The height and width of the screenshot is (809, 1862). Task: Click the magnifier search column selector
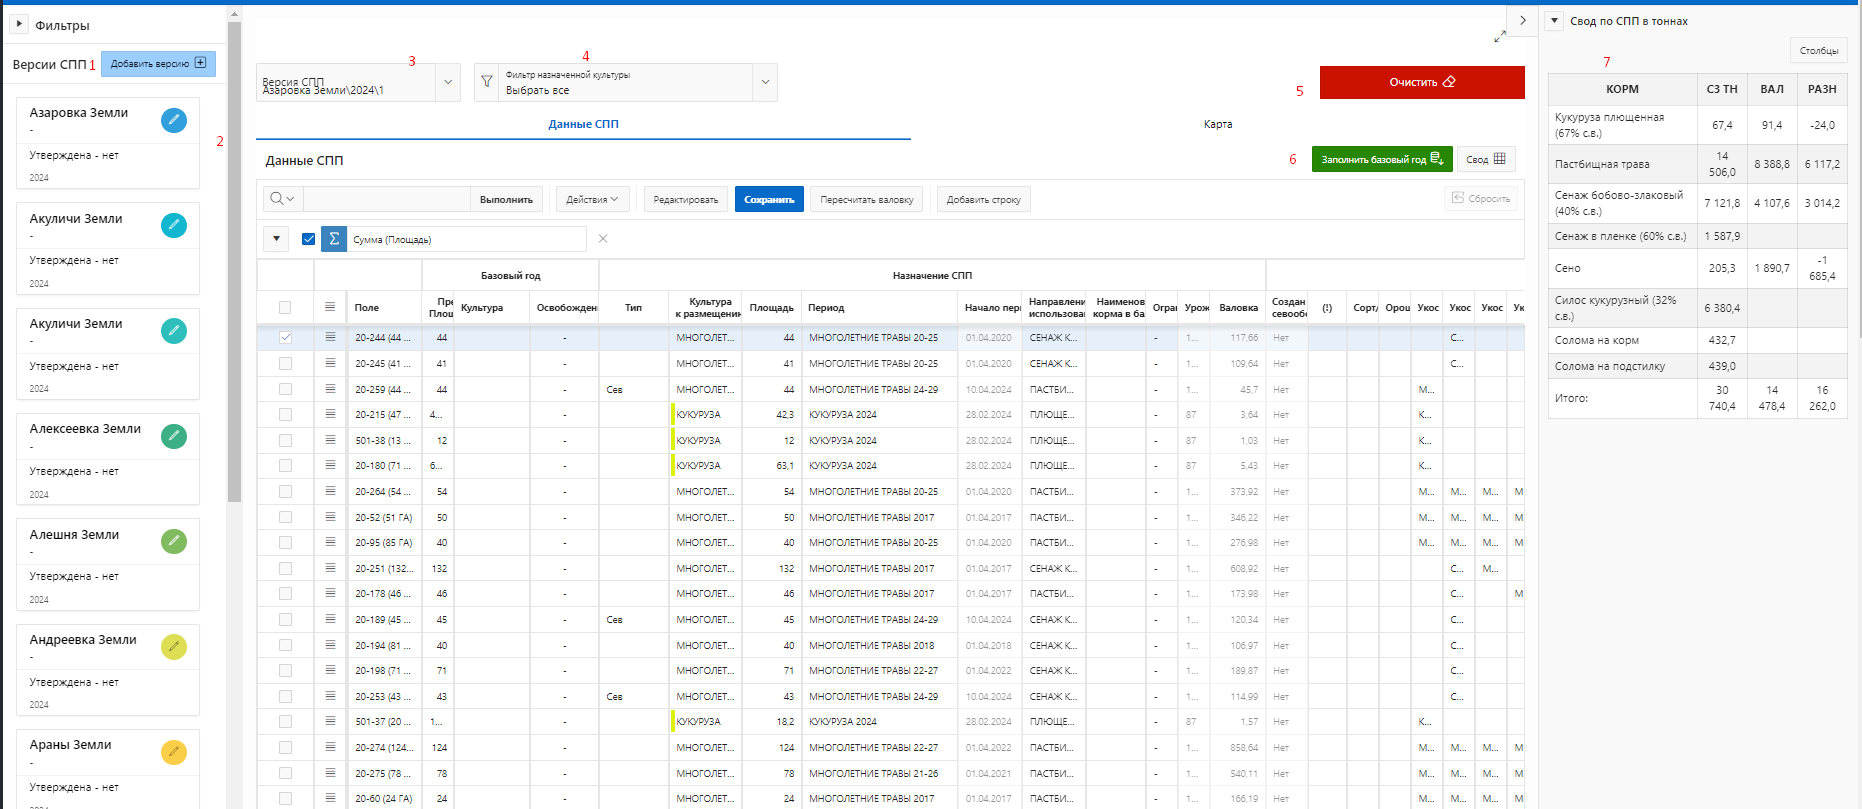[281, 199]
